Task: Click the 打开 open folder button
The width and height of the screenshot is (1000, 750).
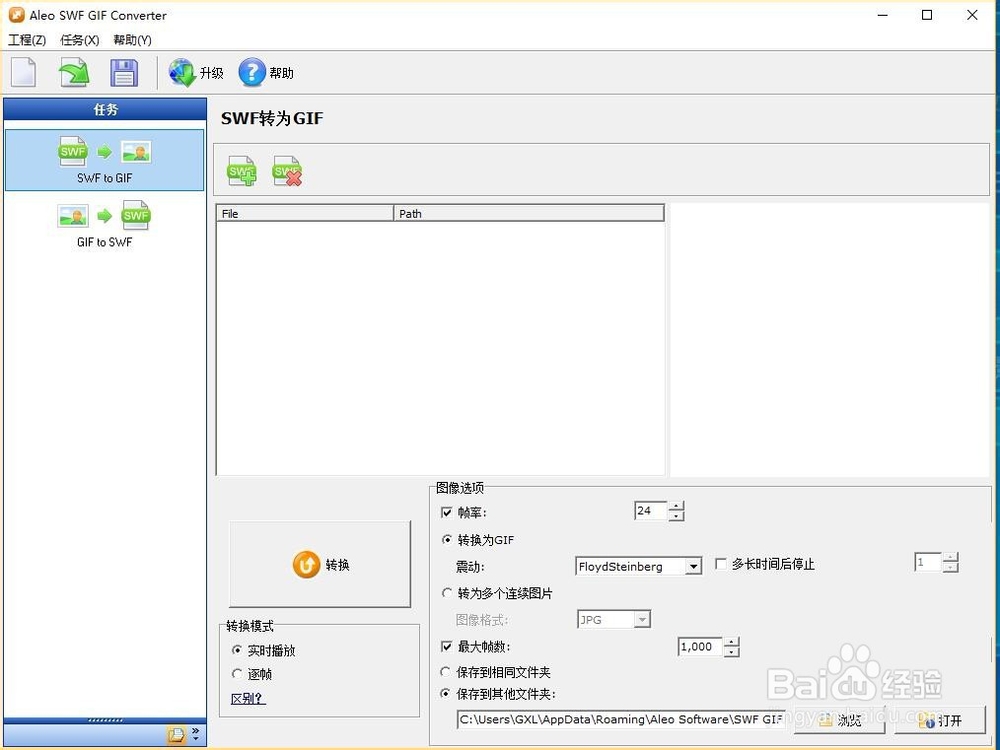Action: point(940,721)
